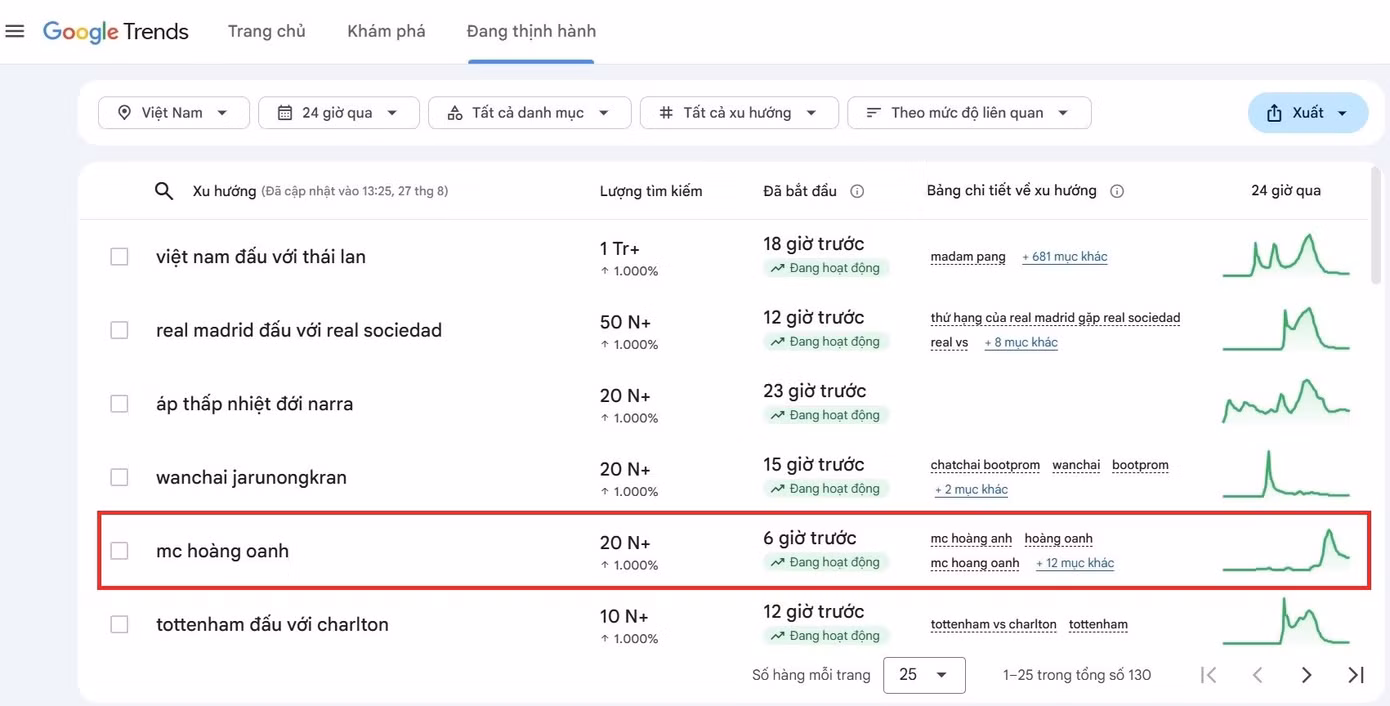
Task: Click sparkline chart for áp thấp nhiệt đới narra
Action: pyautogui.click(x=1286, y=401)
